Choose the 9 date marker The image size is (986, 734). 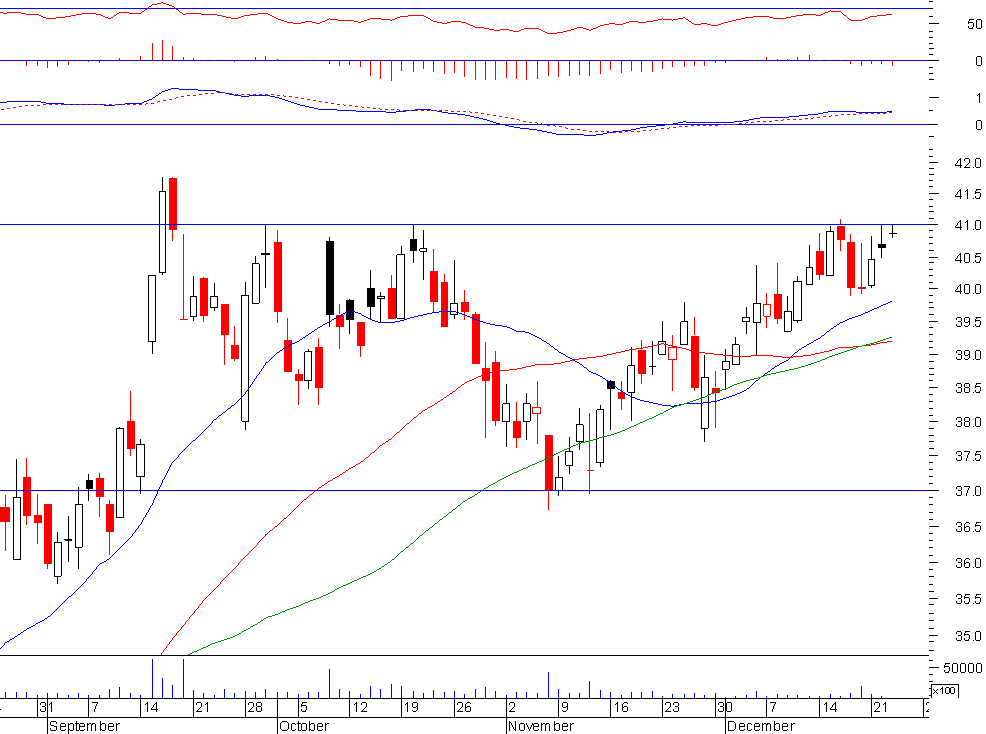click(565, 708)
